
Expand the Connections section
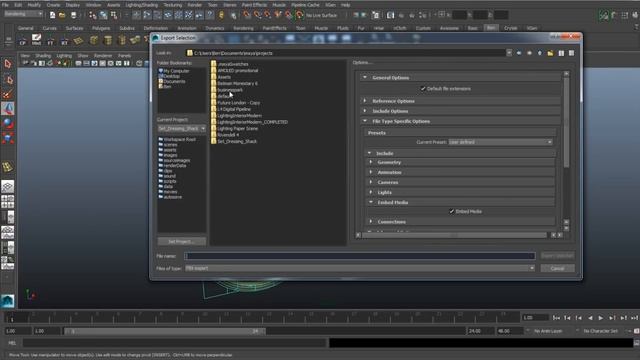pyautogui.click(x=371, y=222)
